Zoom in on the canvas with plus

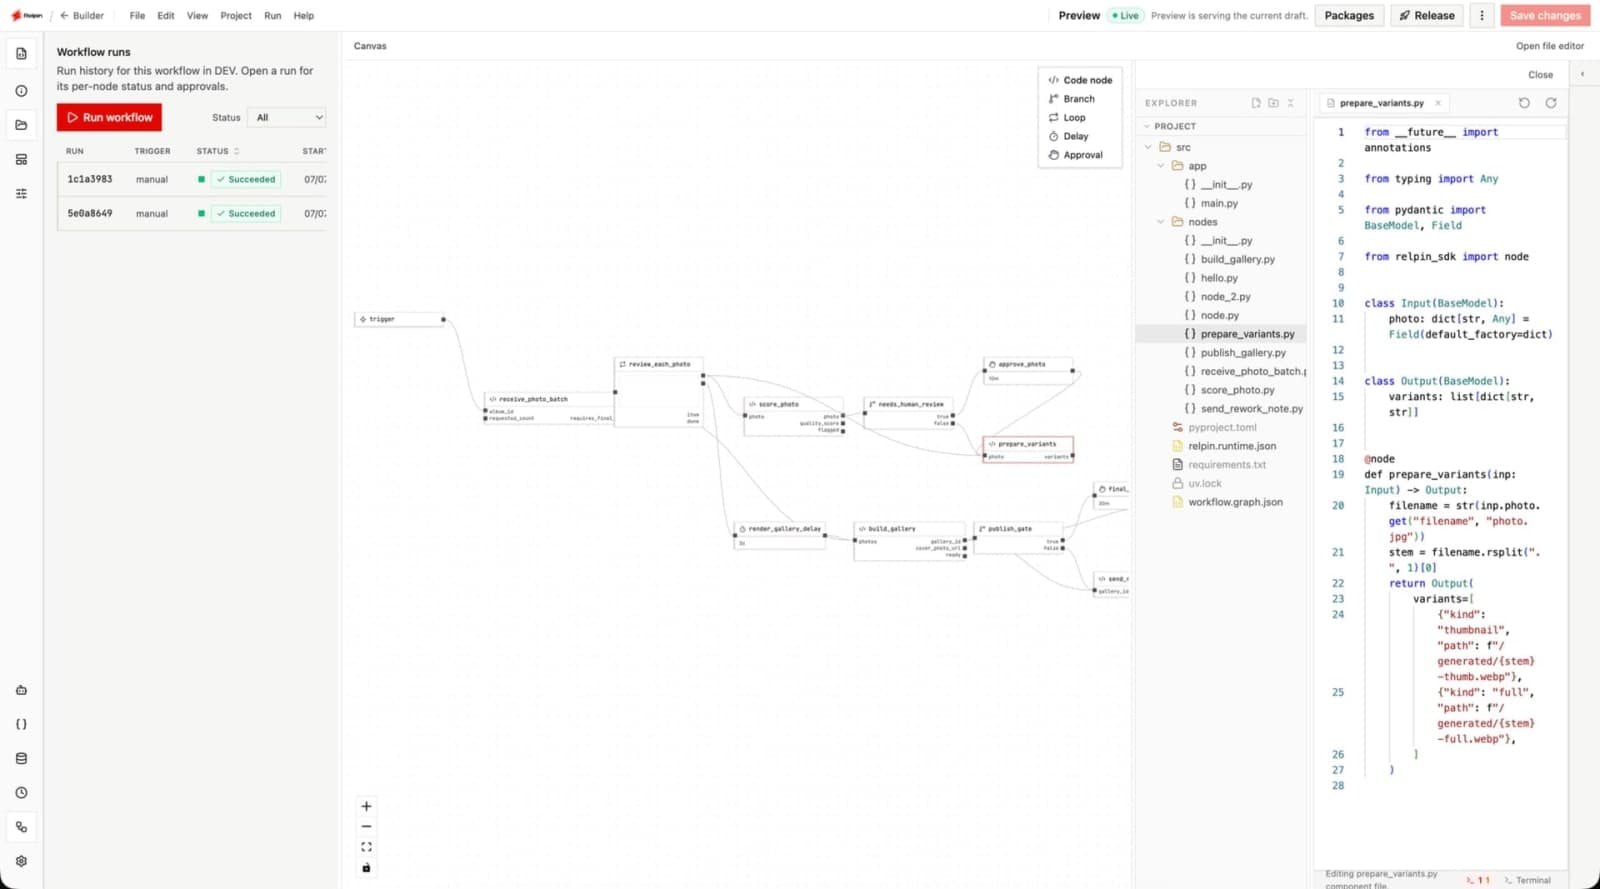366,806
